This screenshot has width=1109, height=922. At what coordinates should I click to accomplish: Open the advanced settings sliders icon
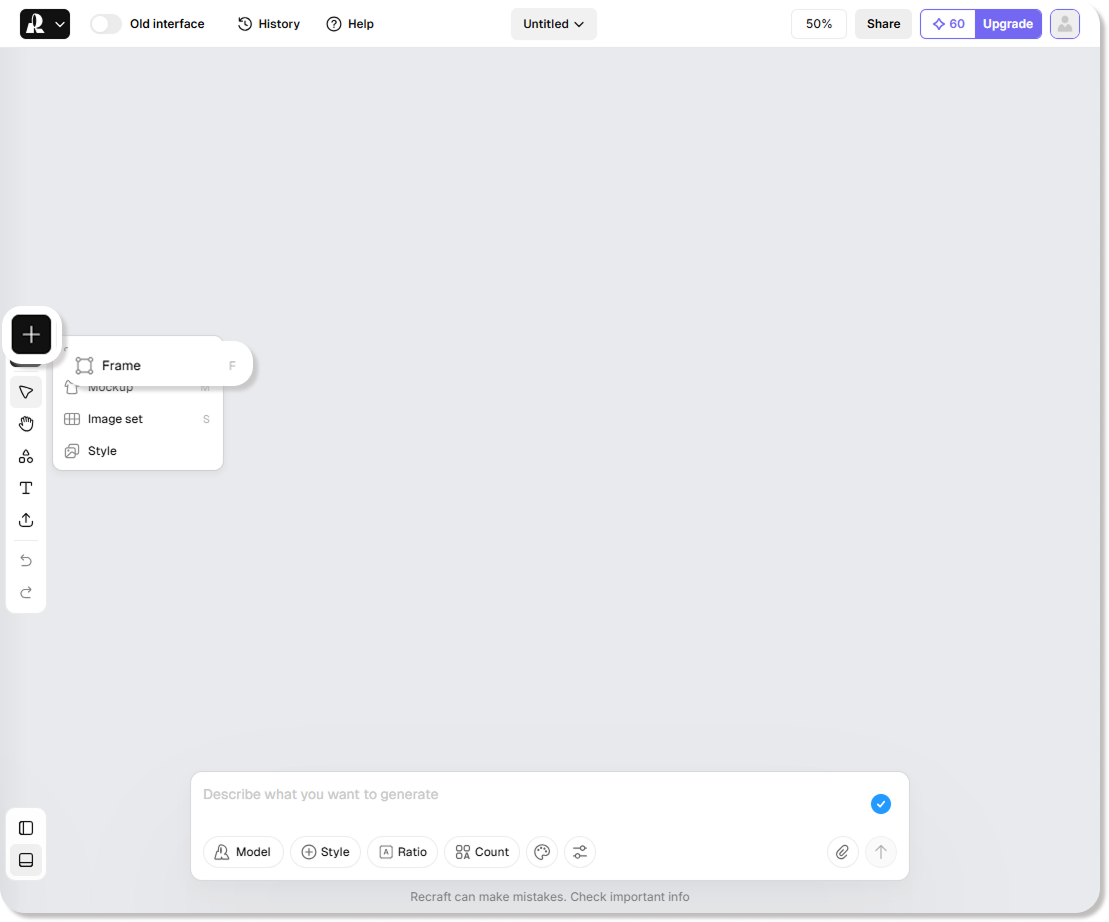pyautogui.click(x=580, y=852)
